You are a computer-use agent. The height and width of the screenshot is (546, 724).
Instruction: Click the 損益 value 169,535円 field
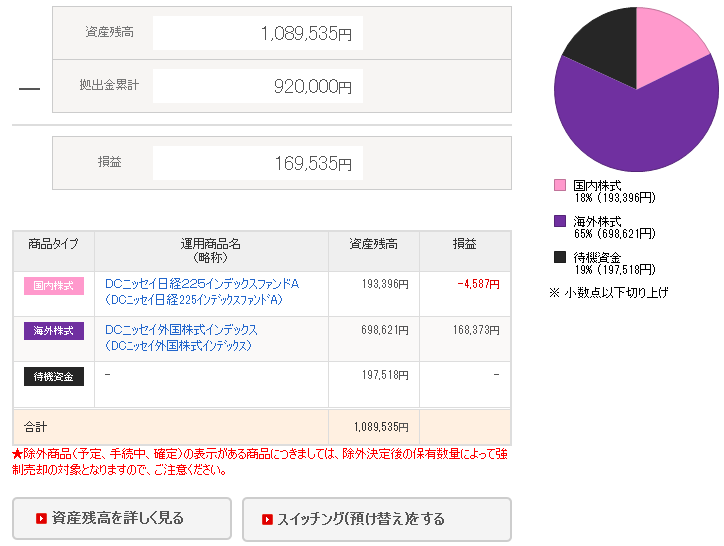tap(258, 163)
